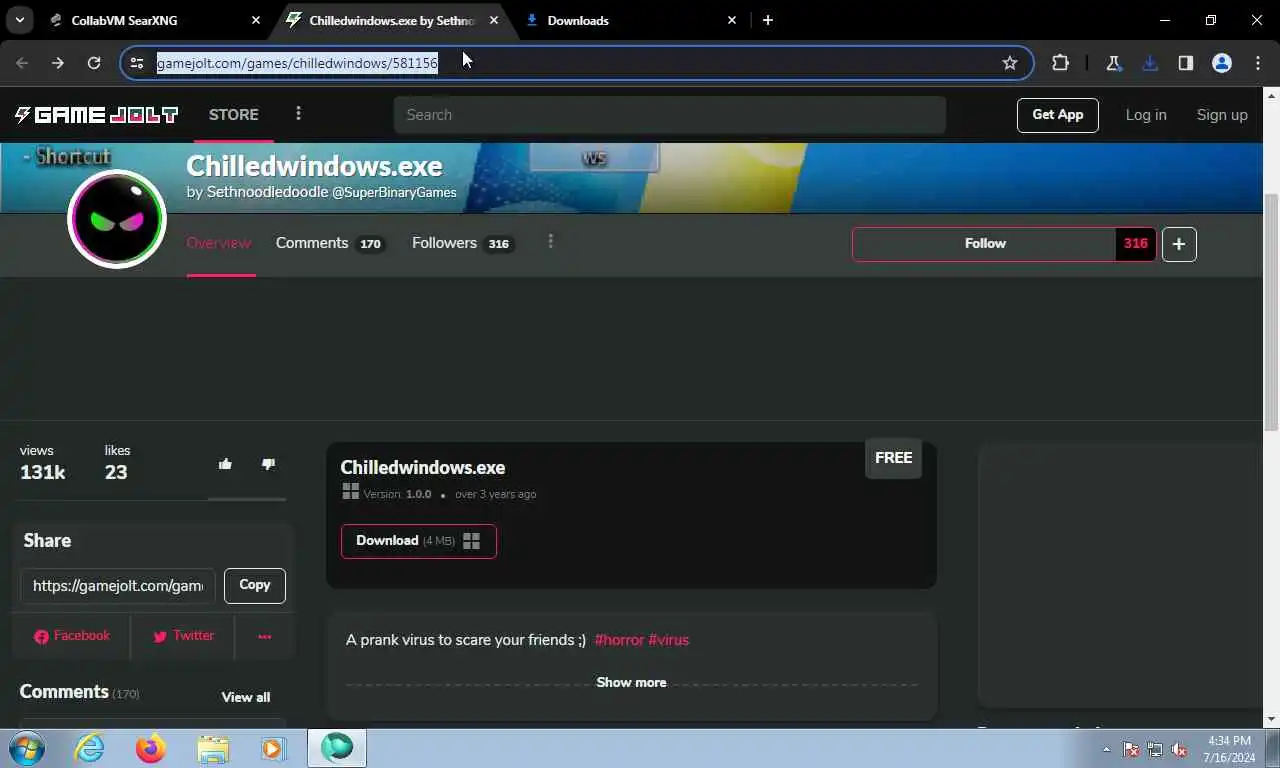Follow the Chilledwindows.exe game

[x=985, y=244]
